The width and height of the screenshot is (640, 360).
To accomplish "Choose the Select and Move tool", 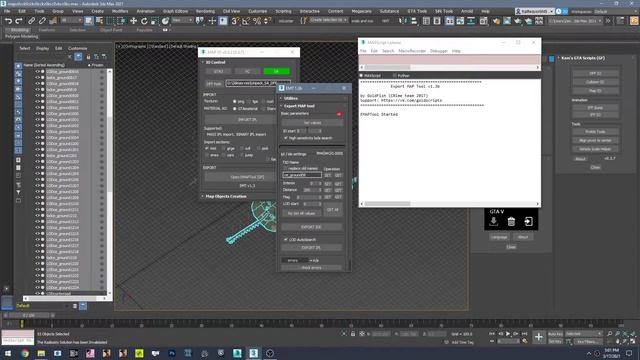I will (x=133, y=21).
